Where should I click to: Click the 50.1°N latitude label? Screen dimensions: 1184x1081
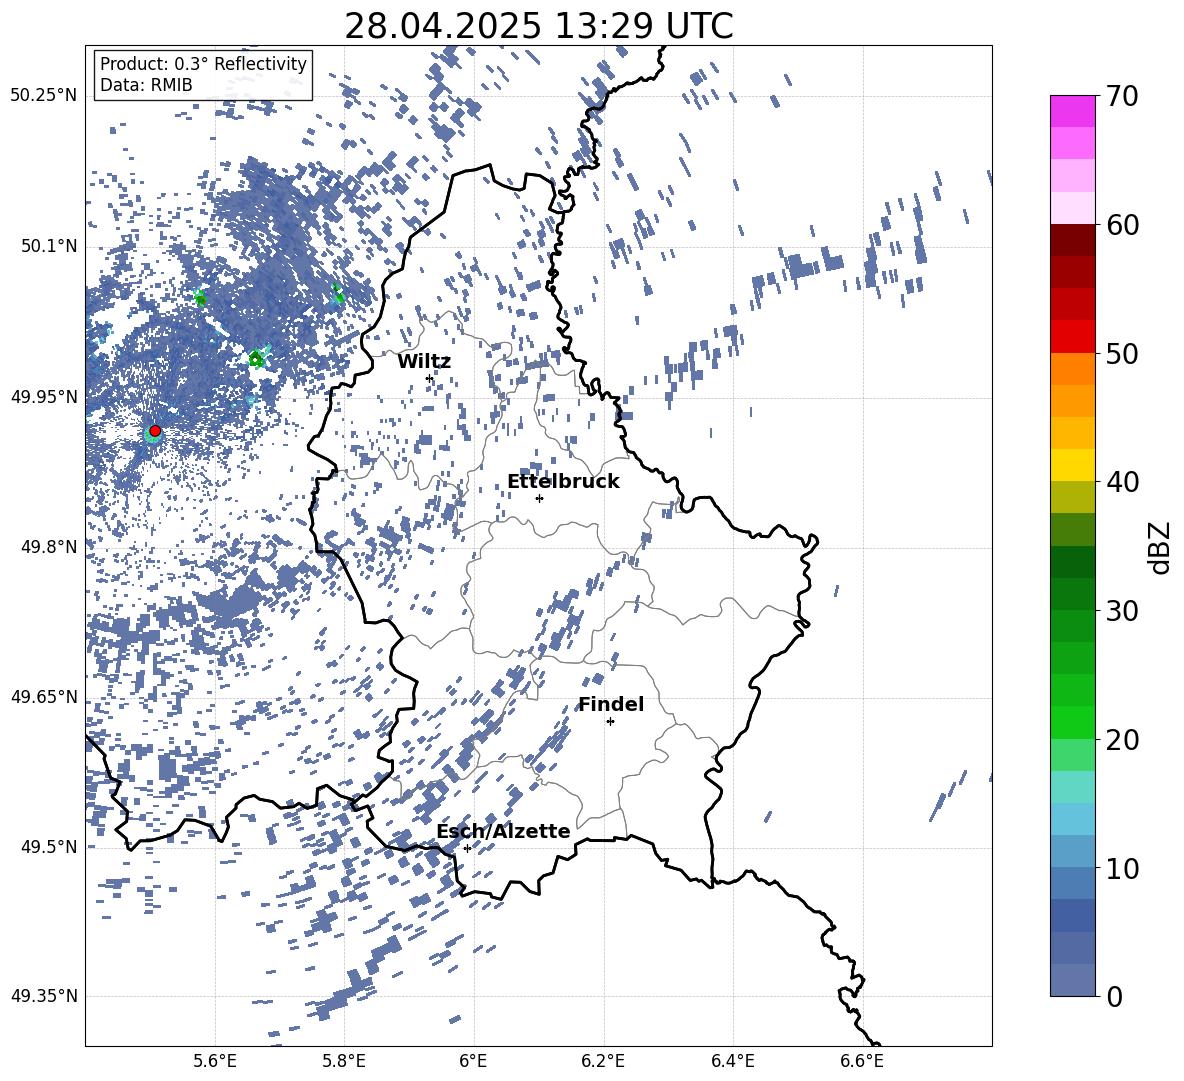[50, 246]
